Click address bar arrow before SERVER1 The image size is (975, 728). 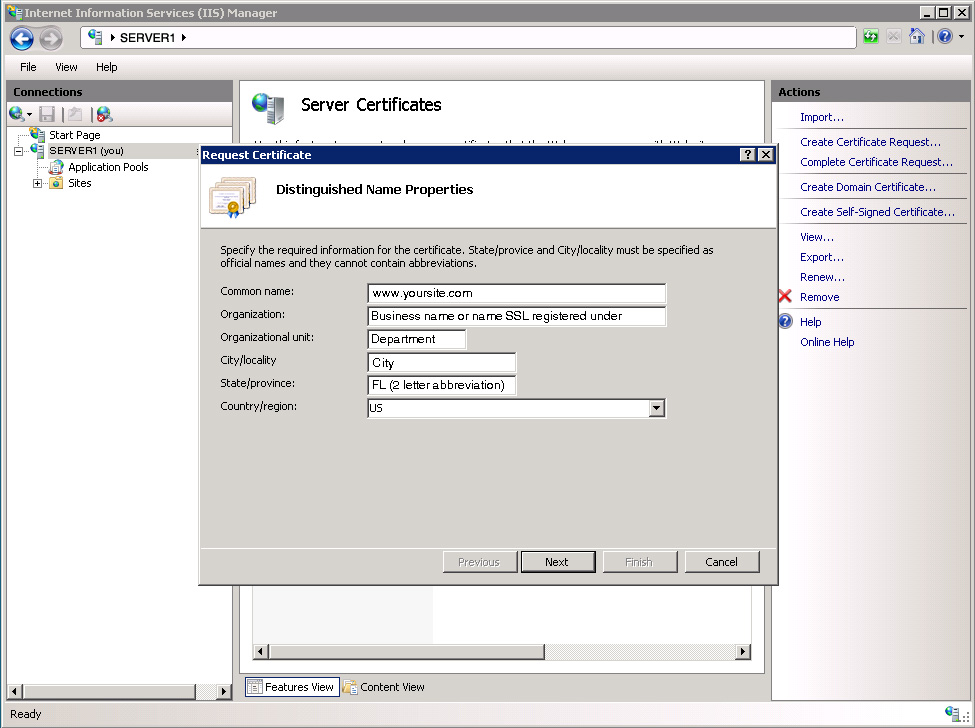pyautogui.click(x=113, y=37)
